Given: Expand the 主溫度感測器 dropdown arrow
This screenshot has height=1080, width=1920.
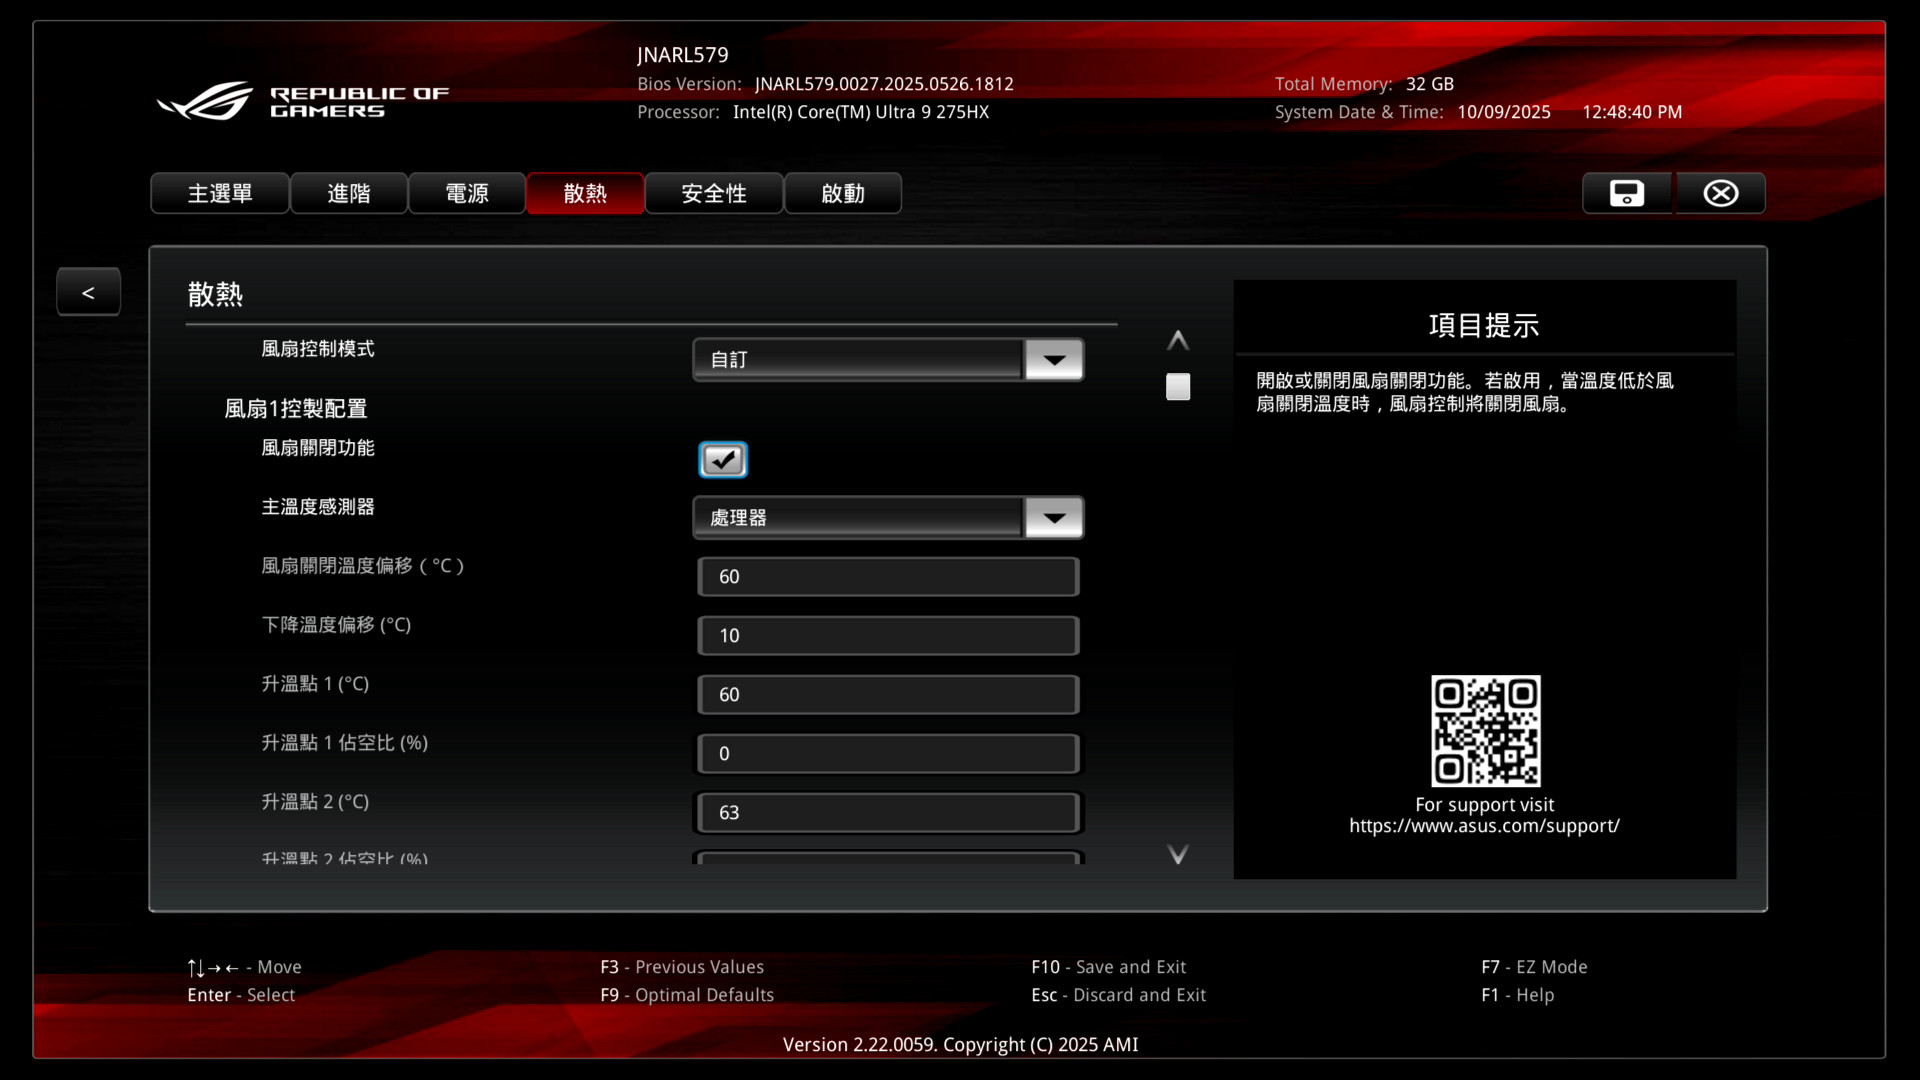Looking at the screenshot, I should (1053, 518).
